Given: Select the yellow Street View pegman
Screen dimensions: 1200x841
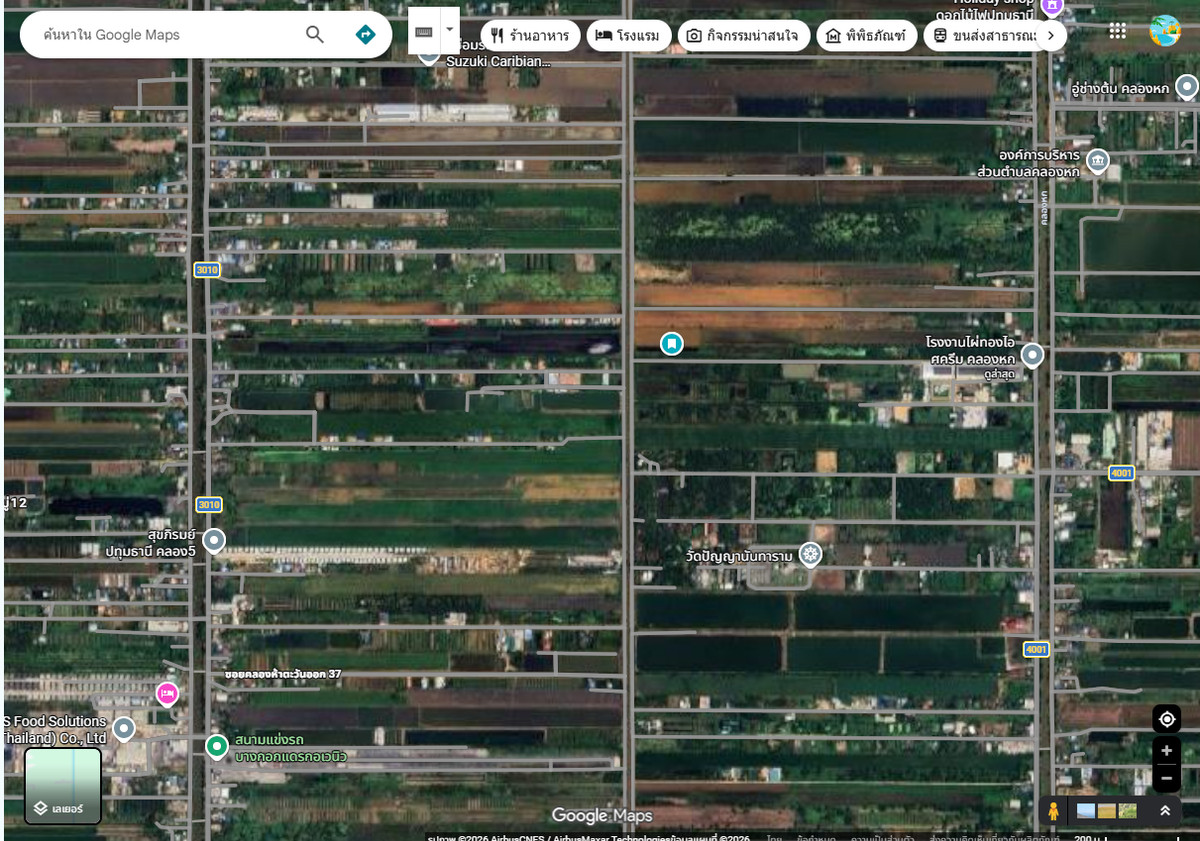Looking at the screenshot, I should pyautogui.click(x=1053, y=810).
